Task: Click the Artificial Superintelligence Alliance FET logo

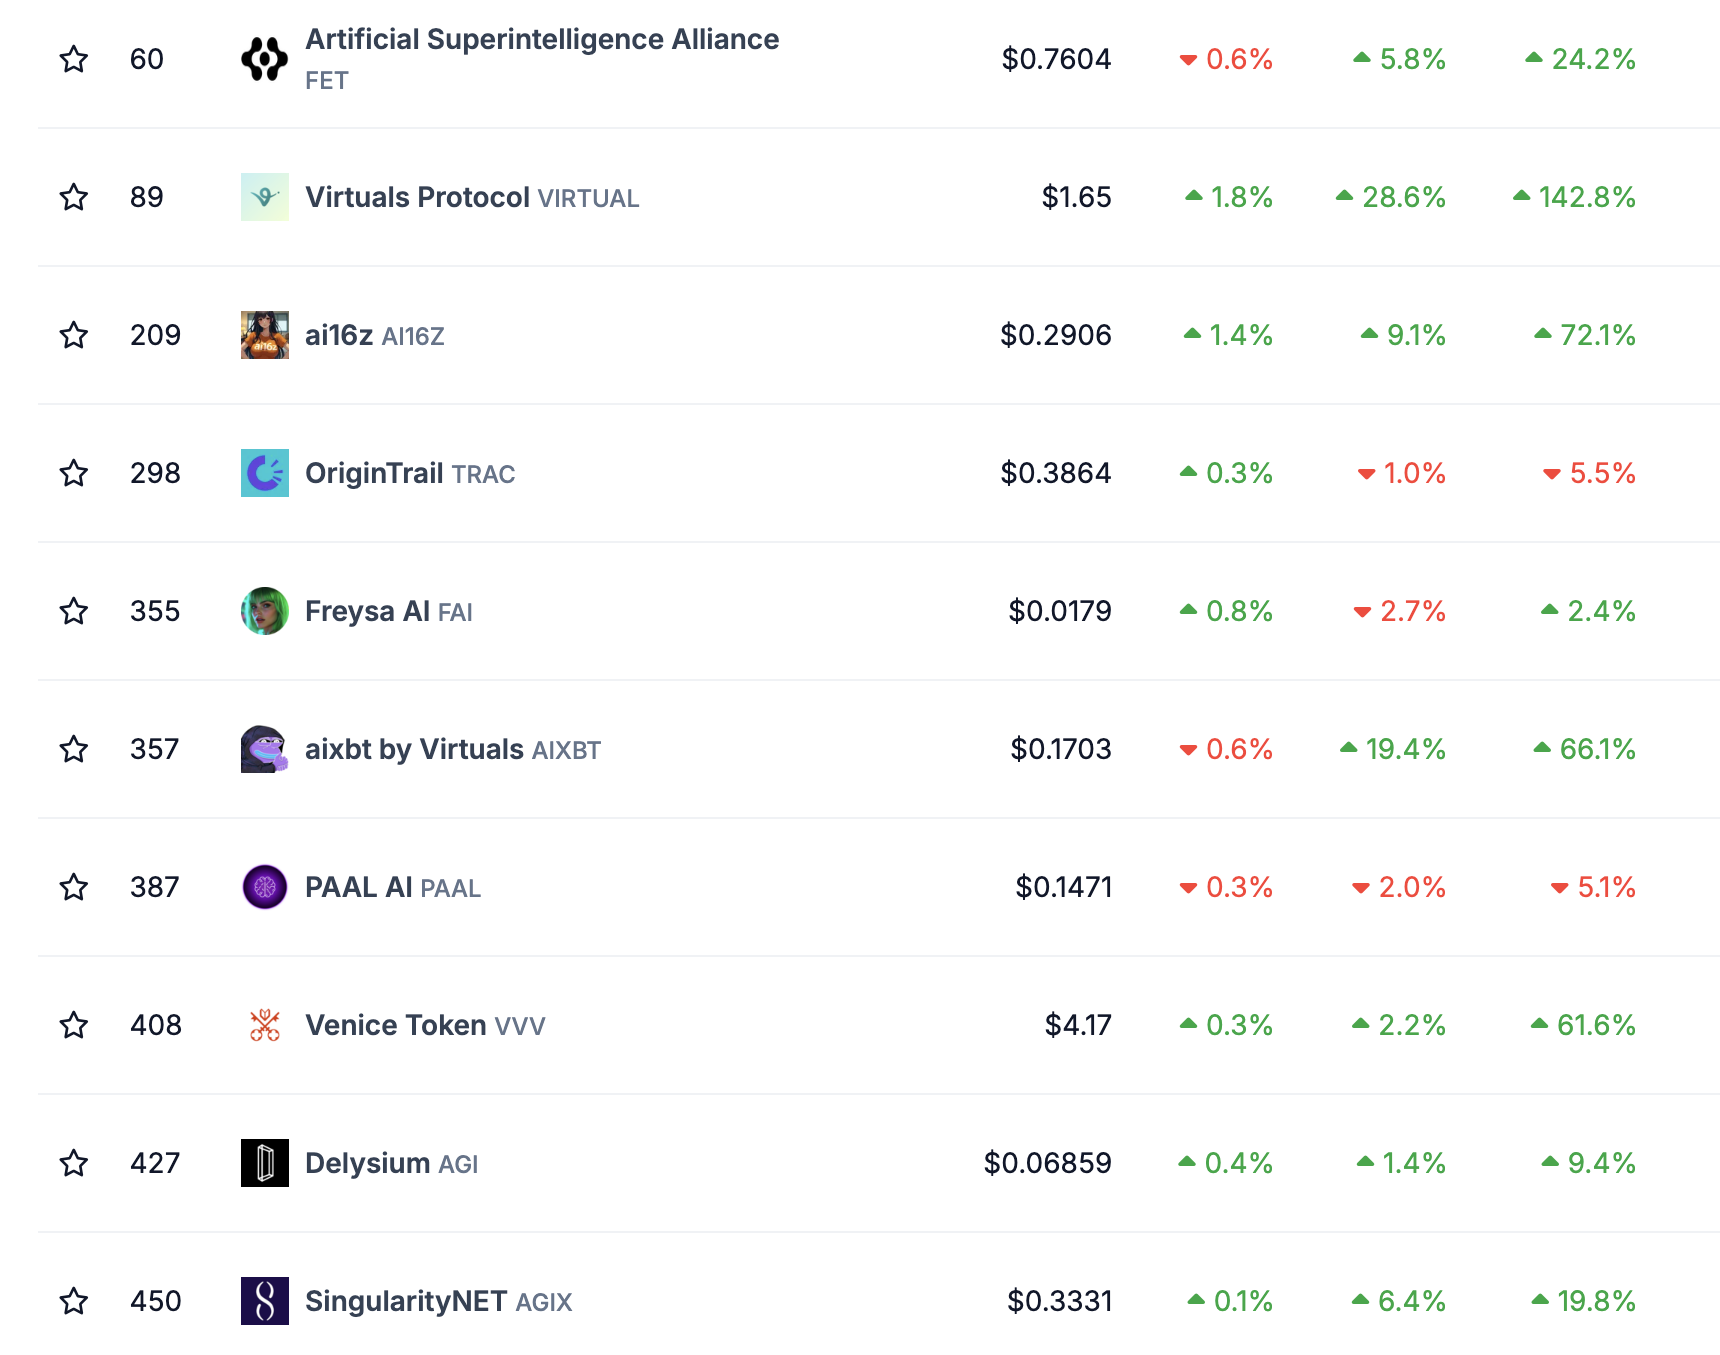Action: click(264, 59)
